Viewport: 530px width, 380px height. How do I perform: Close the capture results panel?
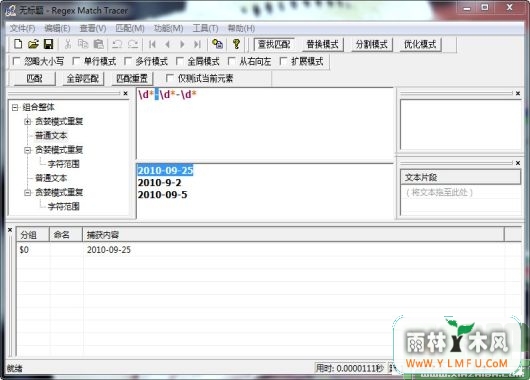click(x=10, y=230)
